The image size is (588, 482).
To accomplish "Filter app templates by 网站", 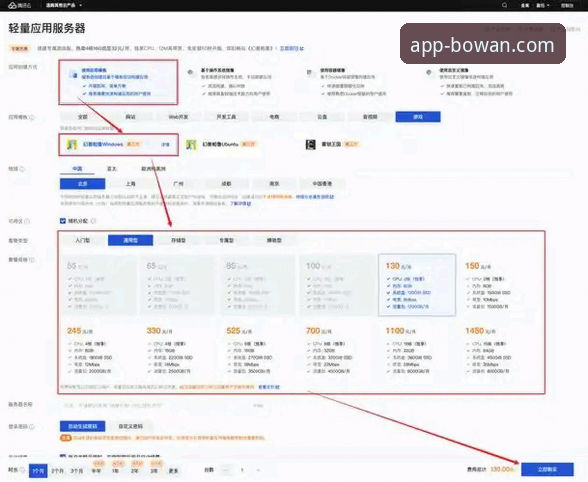I will tap(130, 117).
